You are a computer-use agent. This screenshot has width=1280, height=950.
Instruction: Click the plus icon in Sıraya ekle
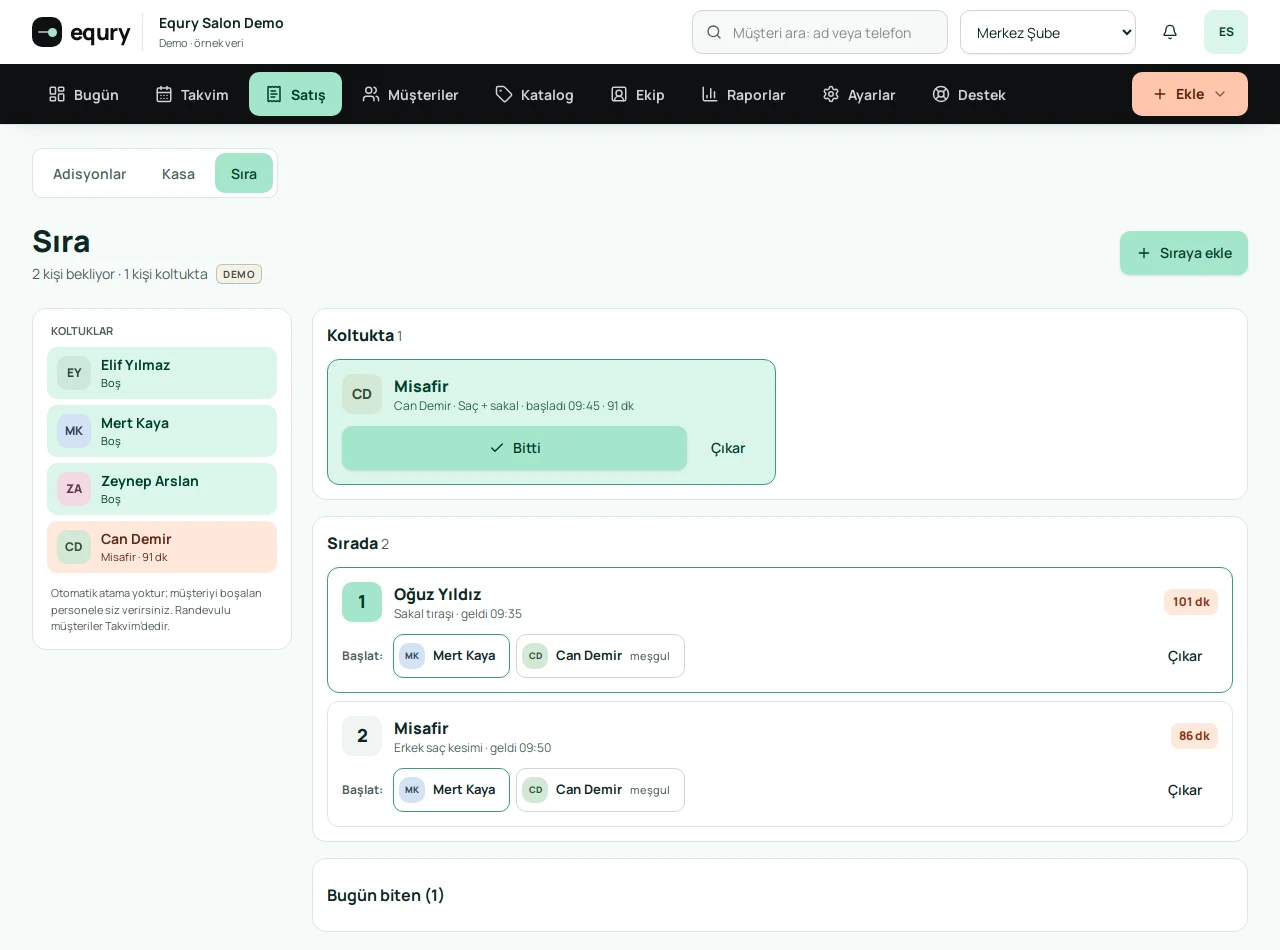pos(1144,253)
